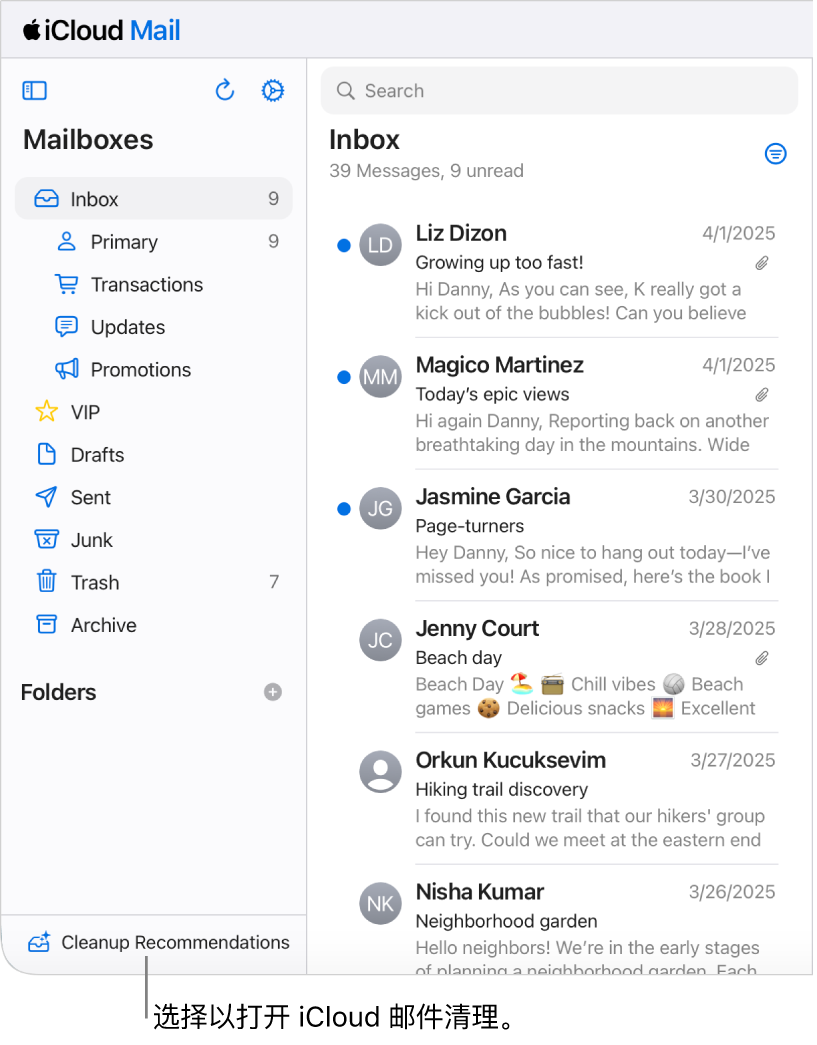Open the Primary category label

[124, 242]
